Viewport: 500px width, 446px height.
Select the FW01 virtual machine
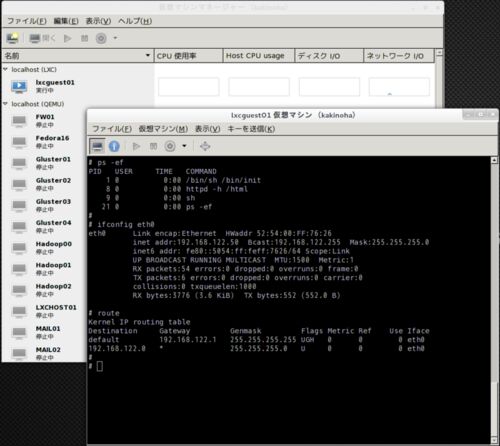click(x=45, y=121)
